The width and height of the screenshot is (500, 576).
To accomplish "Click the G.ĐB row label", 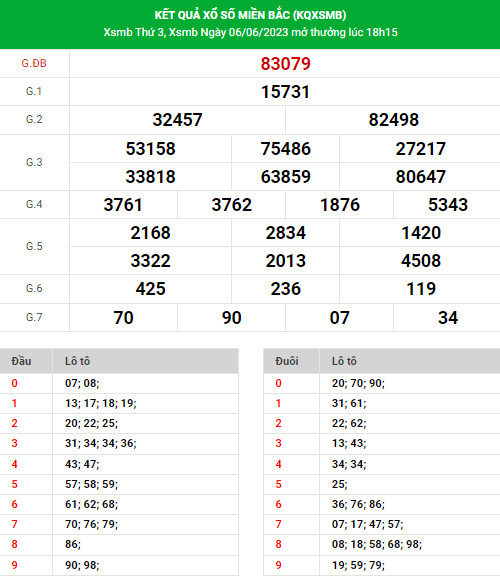I will [x=34, y=64].
